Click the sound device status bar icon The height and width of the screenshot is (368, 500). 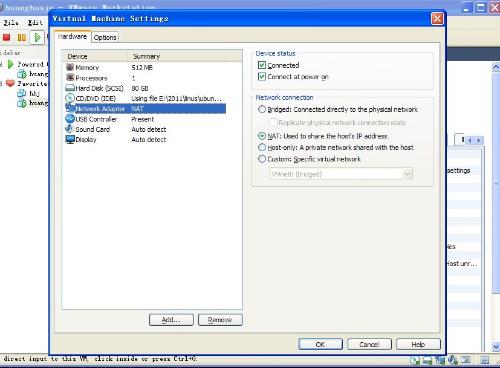point(453,360)
